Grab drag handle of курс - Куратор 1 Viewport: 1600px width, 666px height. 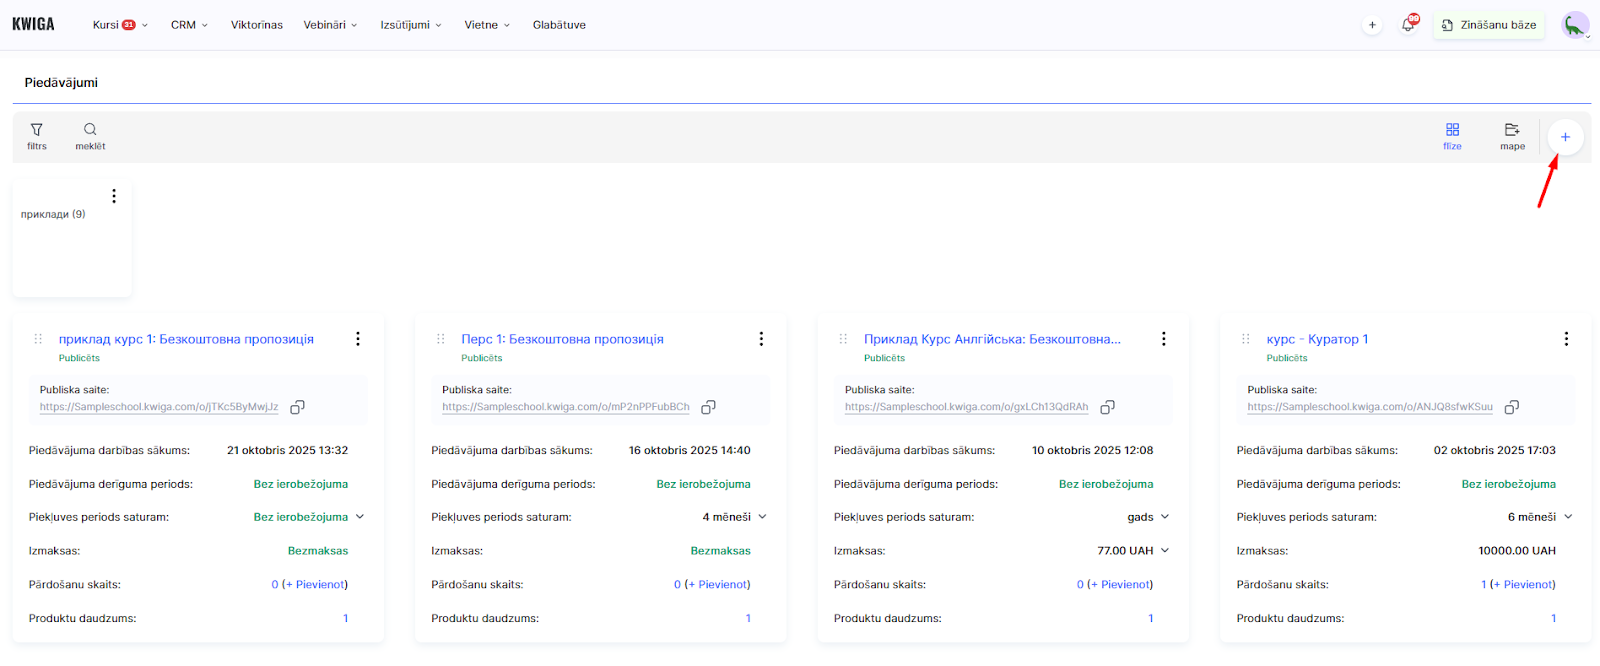(x=1245, y=339)
